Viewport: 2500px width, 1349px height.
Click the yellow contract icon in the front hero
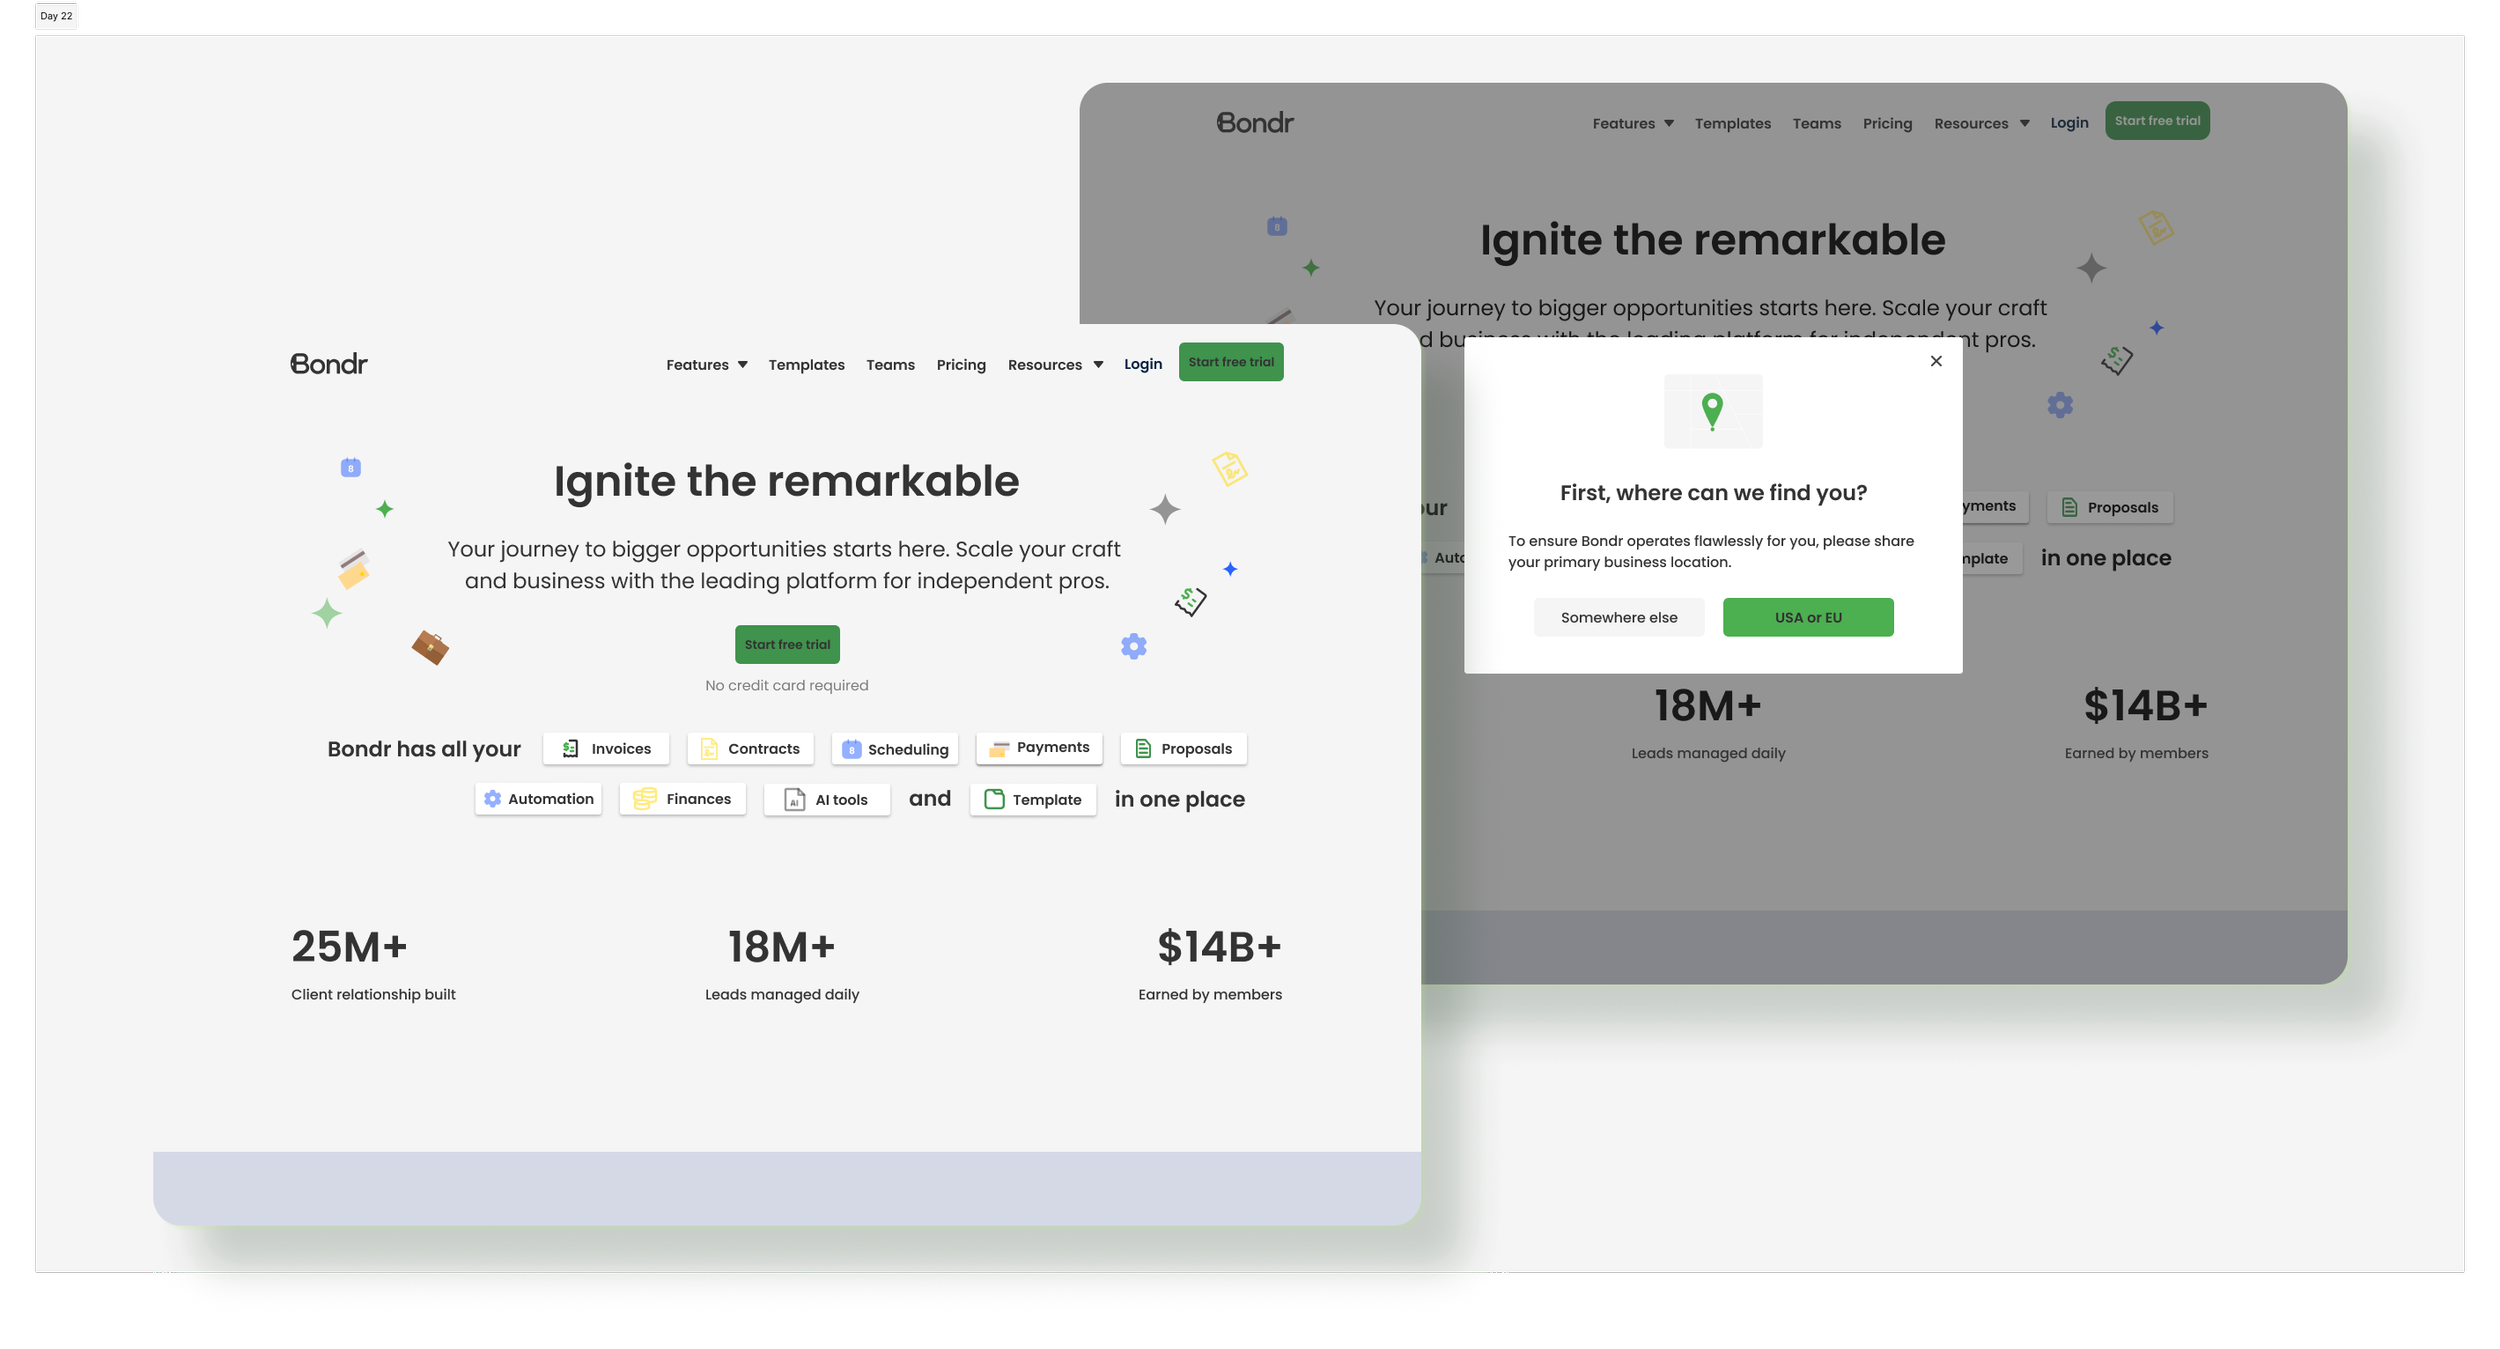pos(1230,468)
